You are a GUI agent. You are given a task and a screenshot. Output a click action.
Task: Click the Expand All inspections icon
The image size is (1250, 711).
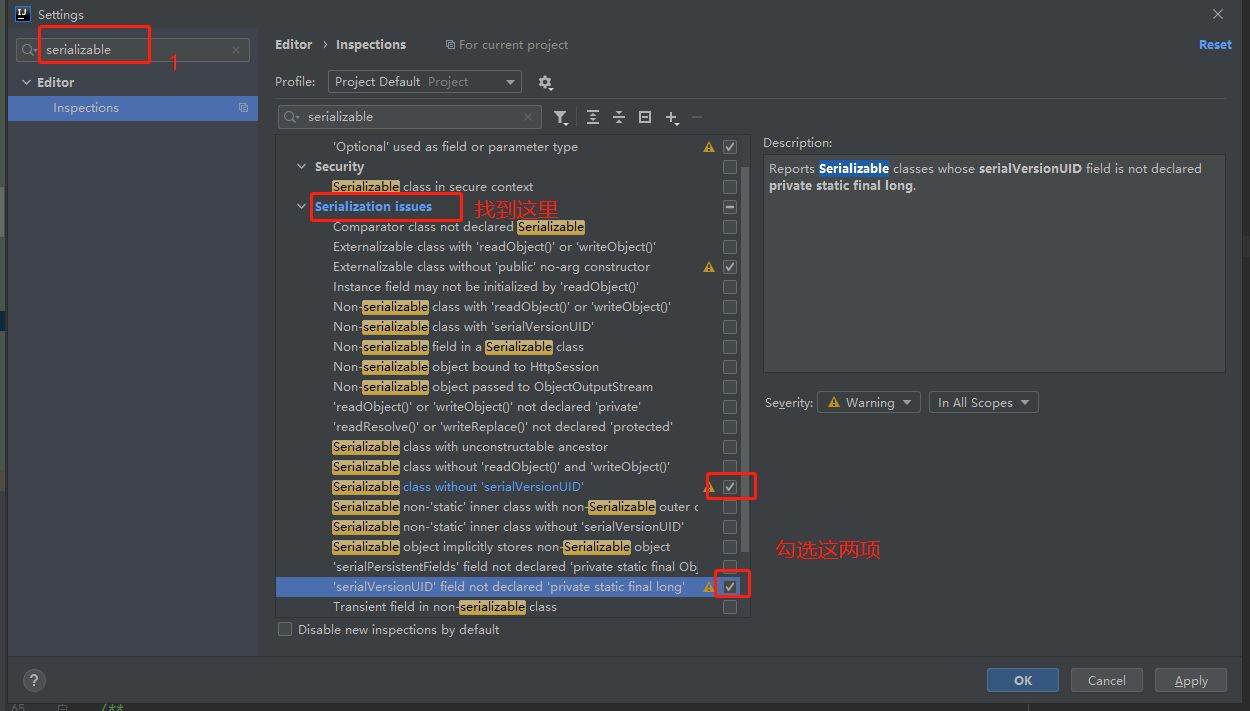click(593, 118)
